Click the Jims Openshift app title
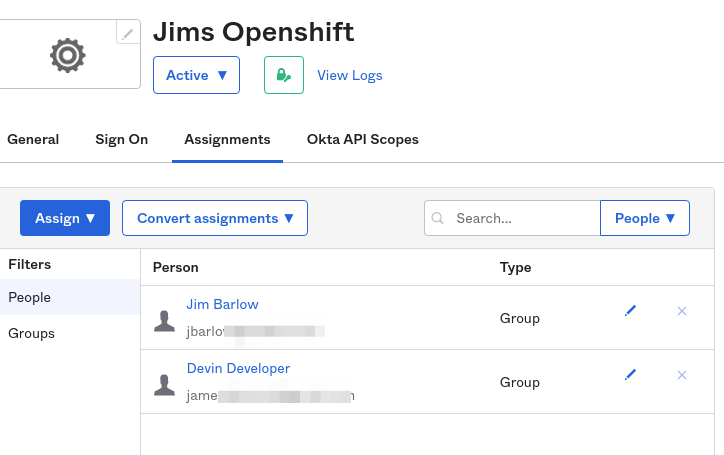Viewport: 724px width, 455px height. (253, 32)
